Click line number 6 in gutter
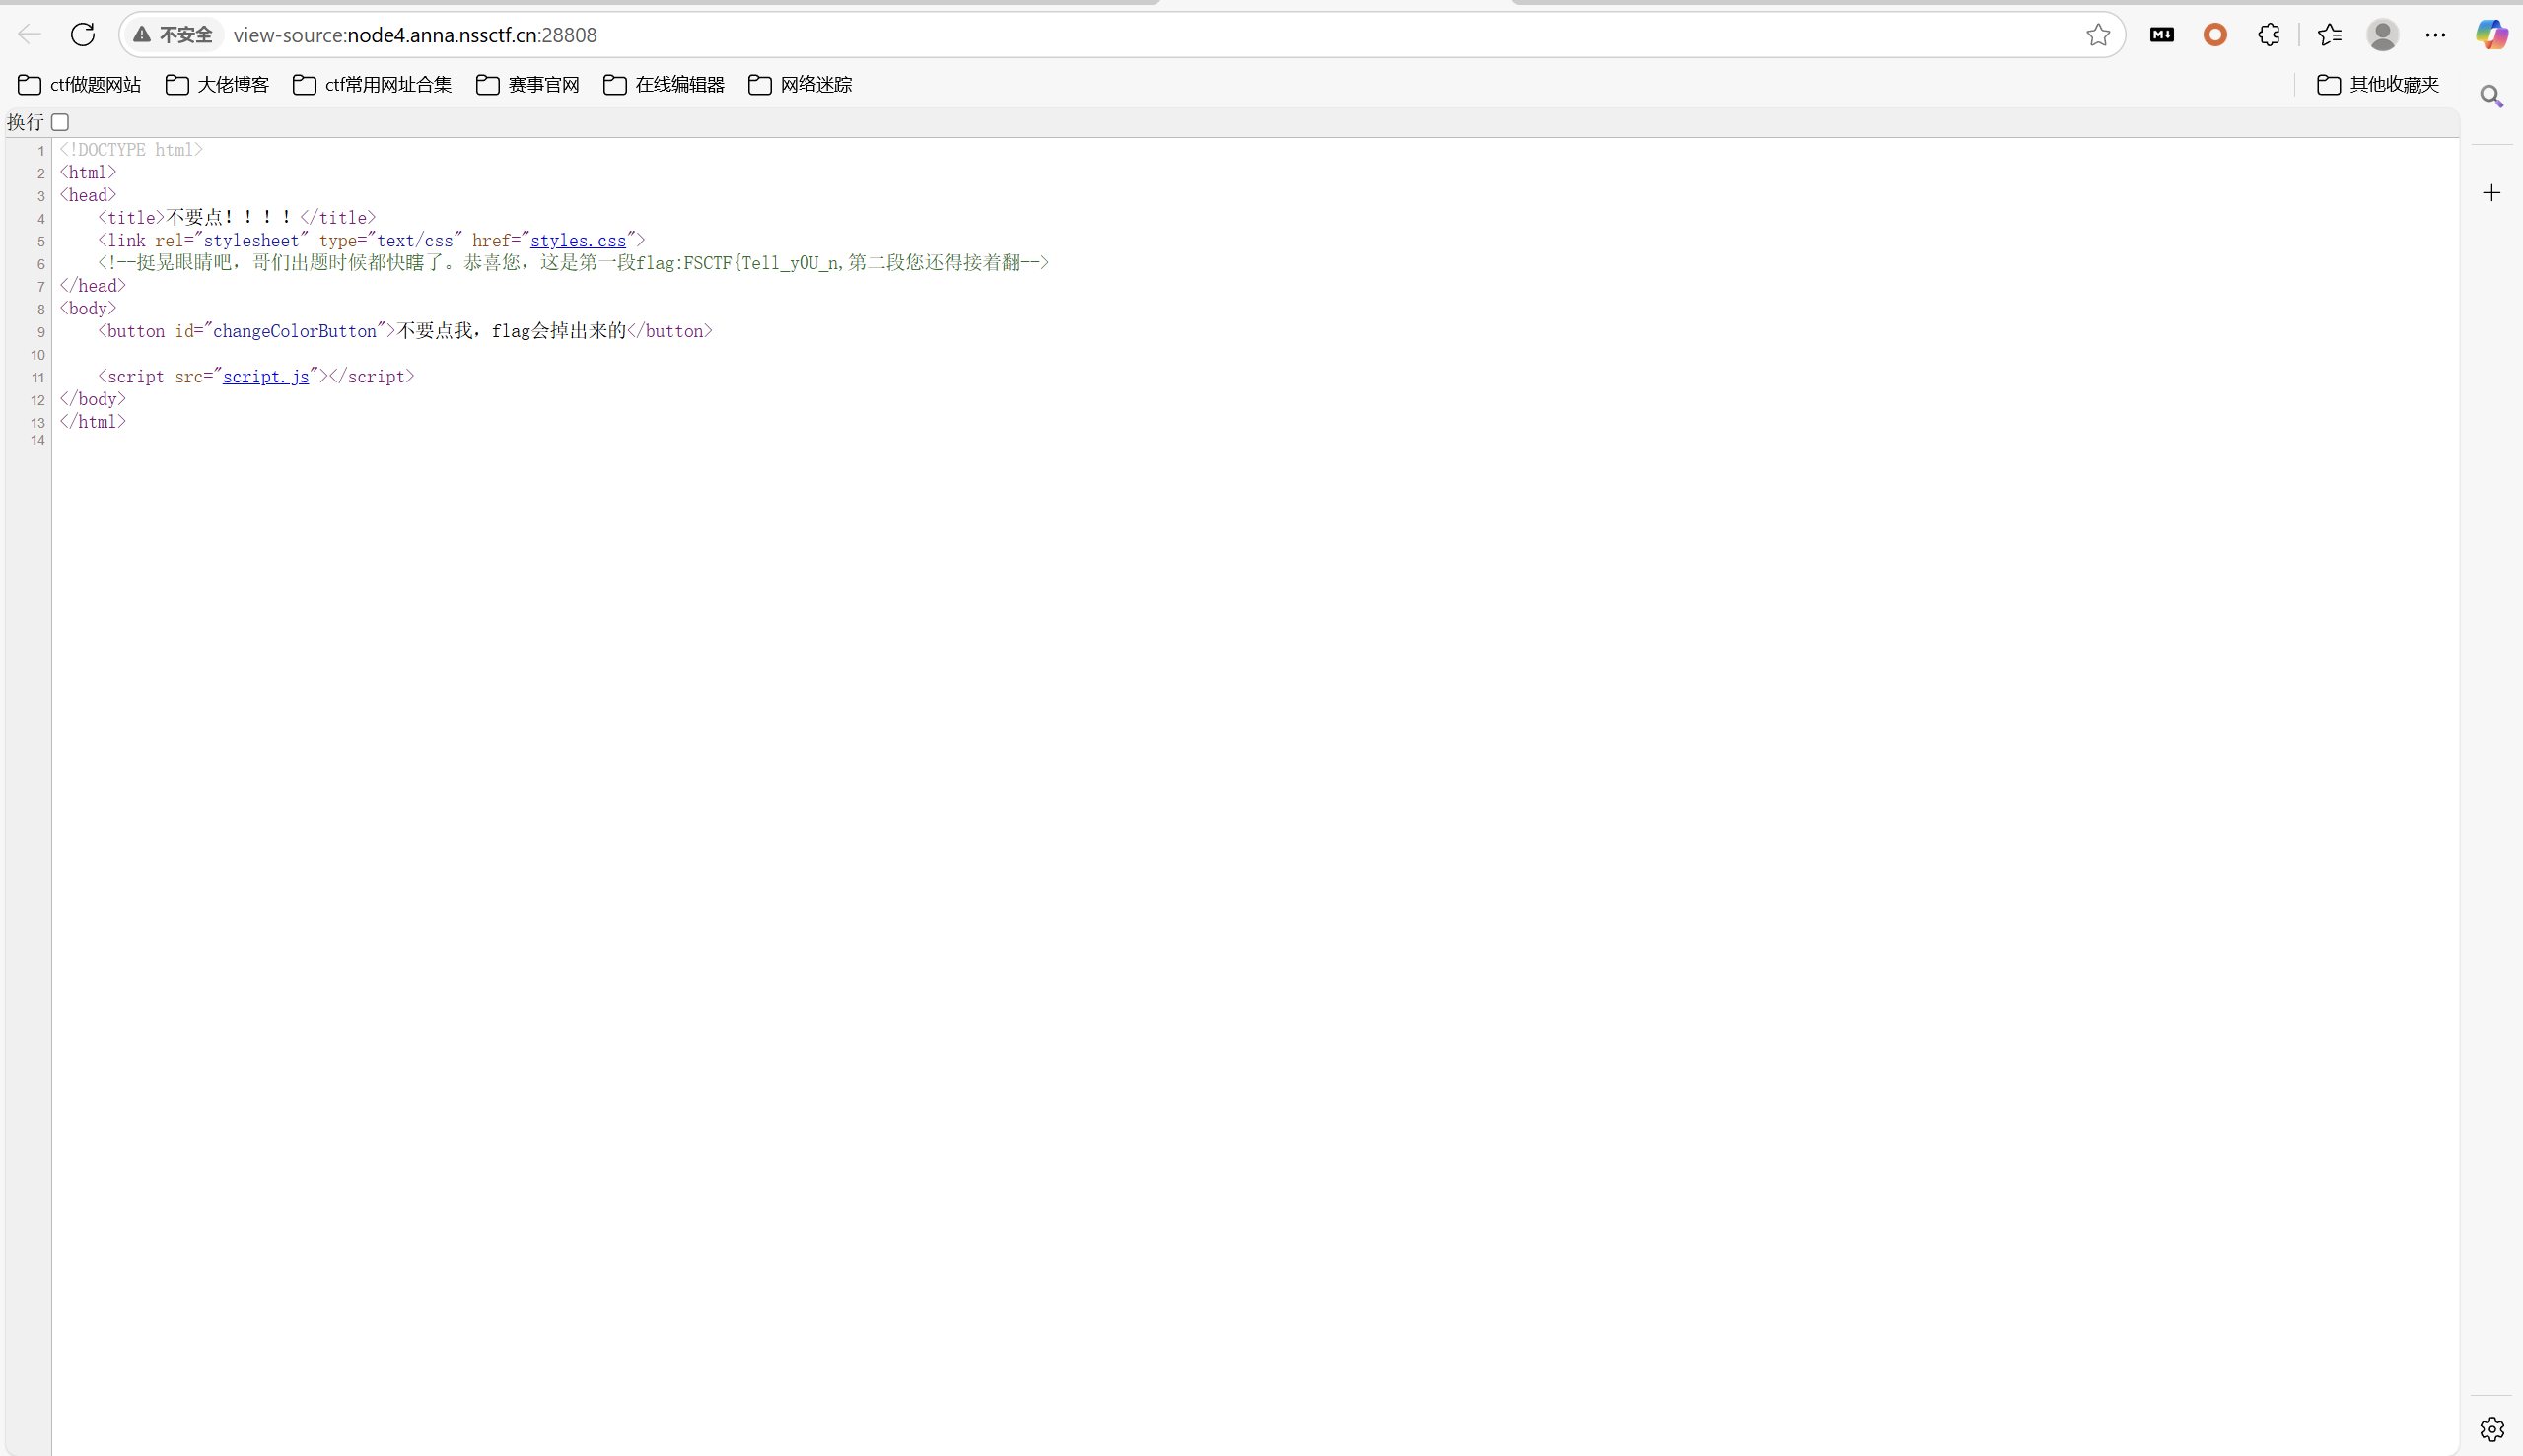This screenshot has height=1456, width=2523. [x=41, y=264]
